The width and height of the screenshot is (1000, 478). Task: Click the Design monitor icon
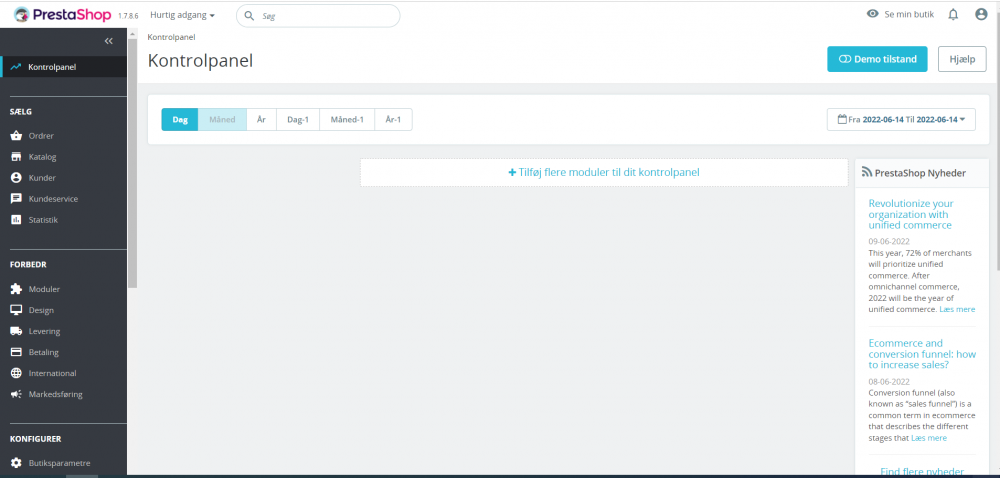[x=16, y=310]
